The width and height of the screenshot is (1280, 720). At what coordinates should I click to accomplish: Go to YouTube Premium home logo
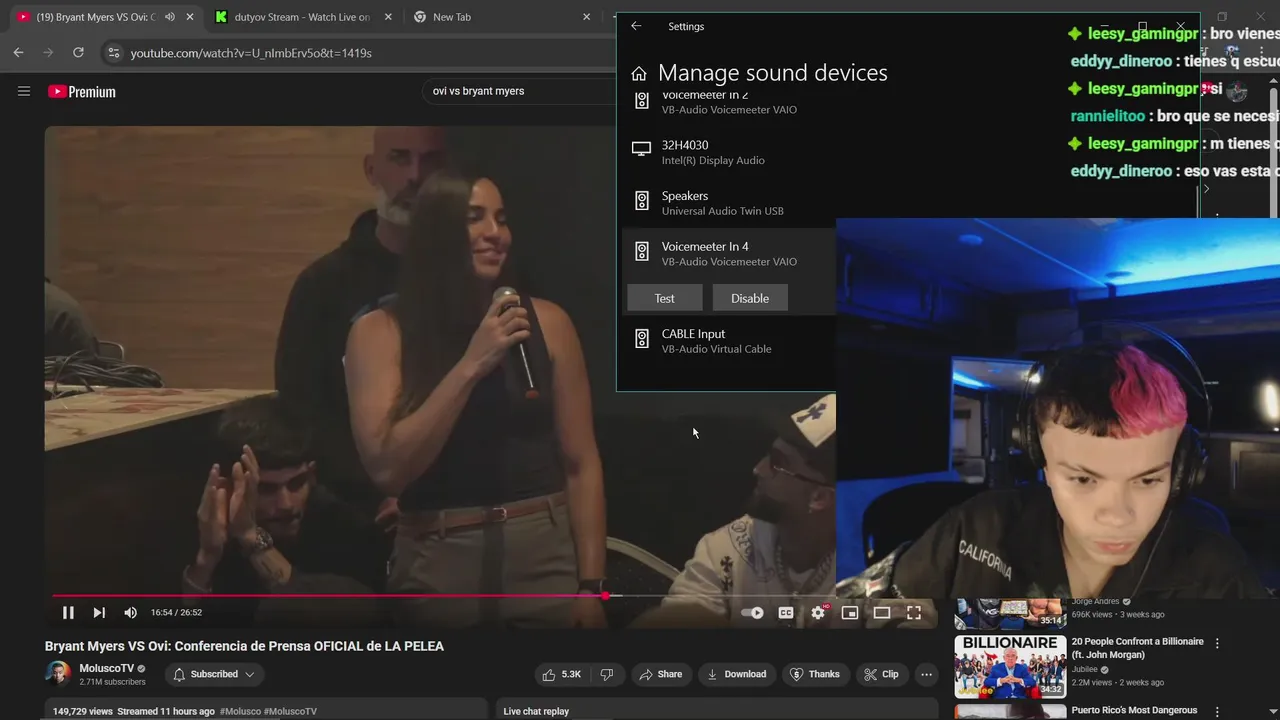(82, 91)
